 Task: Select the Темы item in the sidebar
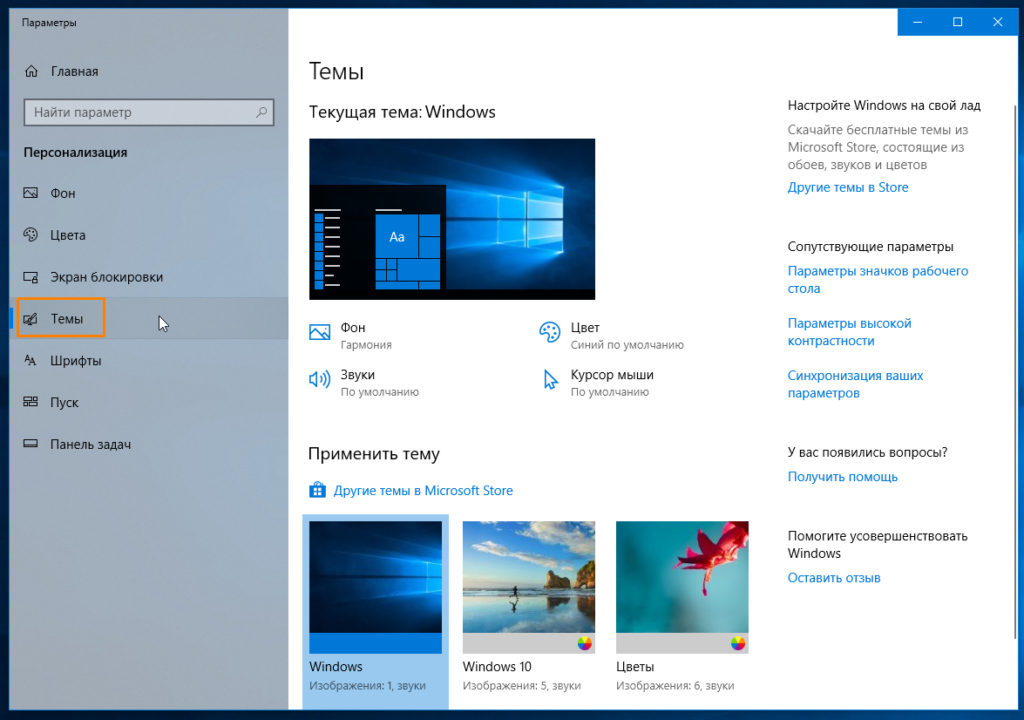pos(66,319)
